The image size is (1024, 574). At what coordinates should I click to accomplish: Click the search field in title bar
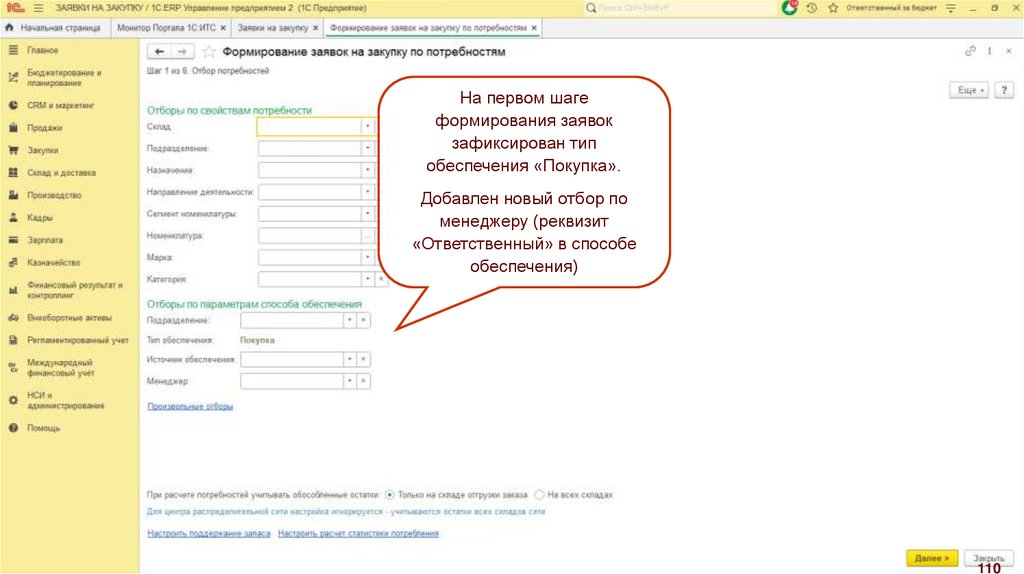(x=679, y=8)
